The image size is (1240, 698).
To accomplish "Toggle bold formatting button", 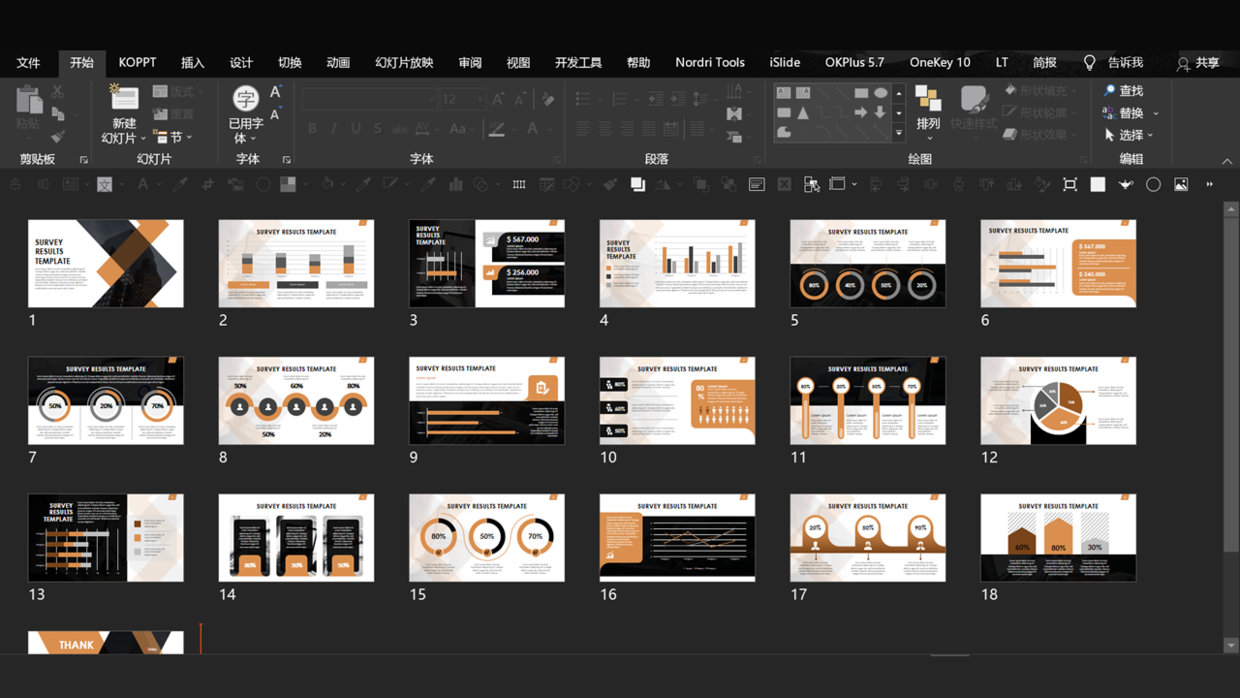I will 312,129.
